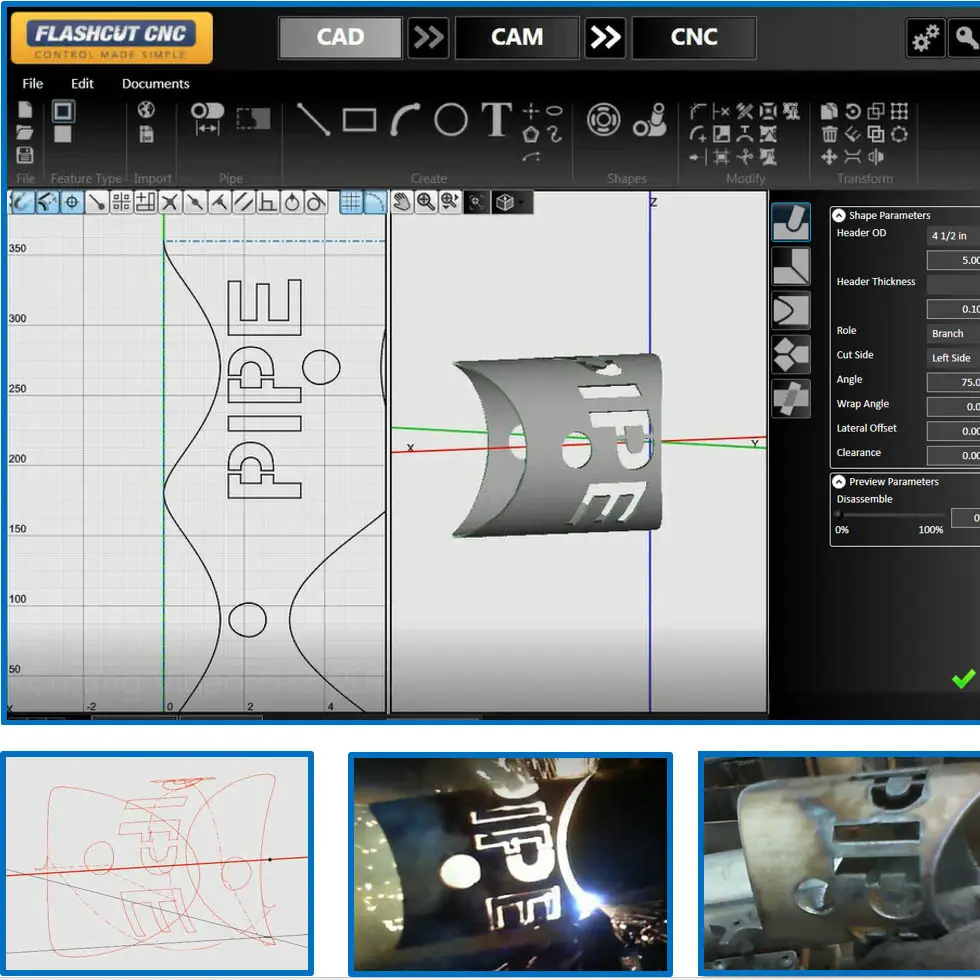Switch to the CAM module
Image resolution: width=980 pixels, height=980 pixels.
coord(516,37)
